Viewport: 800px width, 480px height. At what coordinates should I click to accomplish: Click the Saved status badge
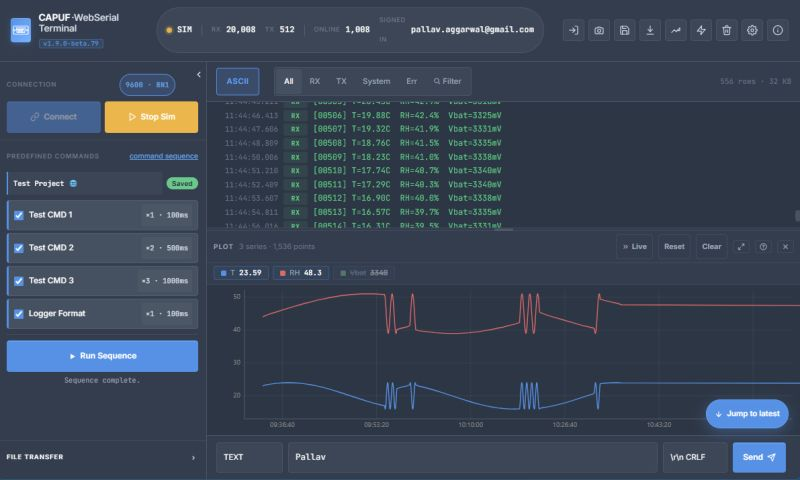point(182,184)
